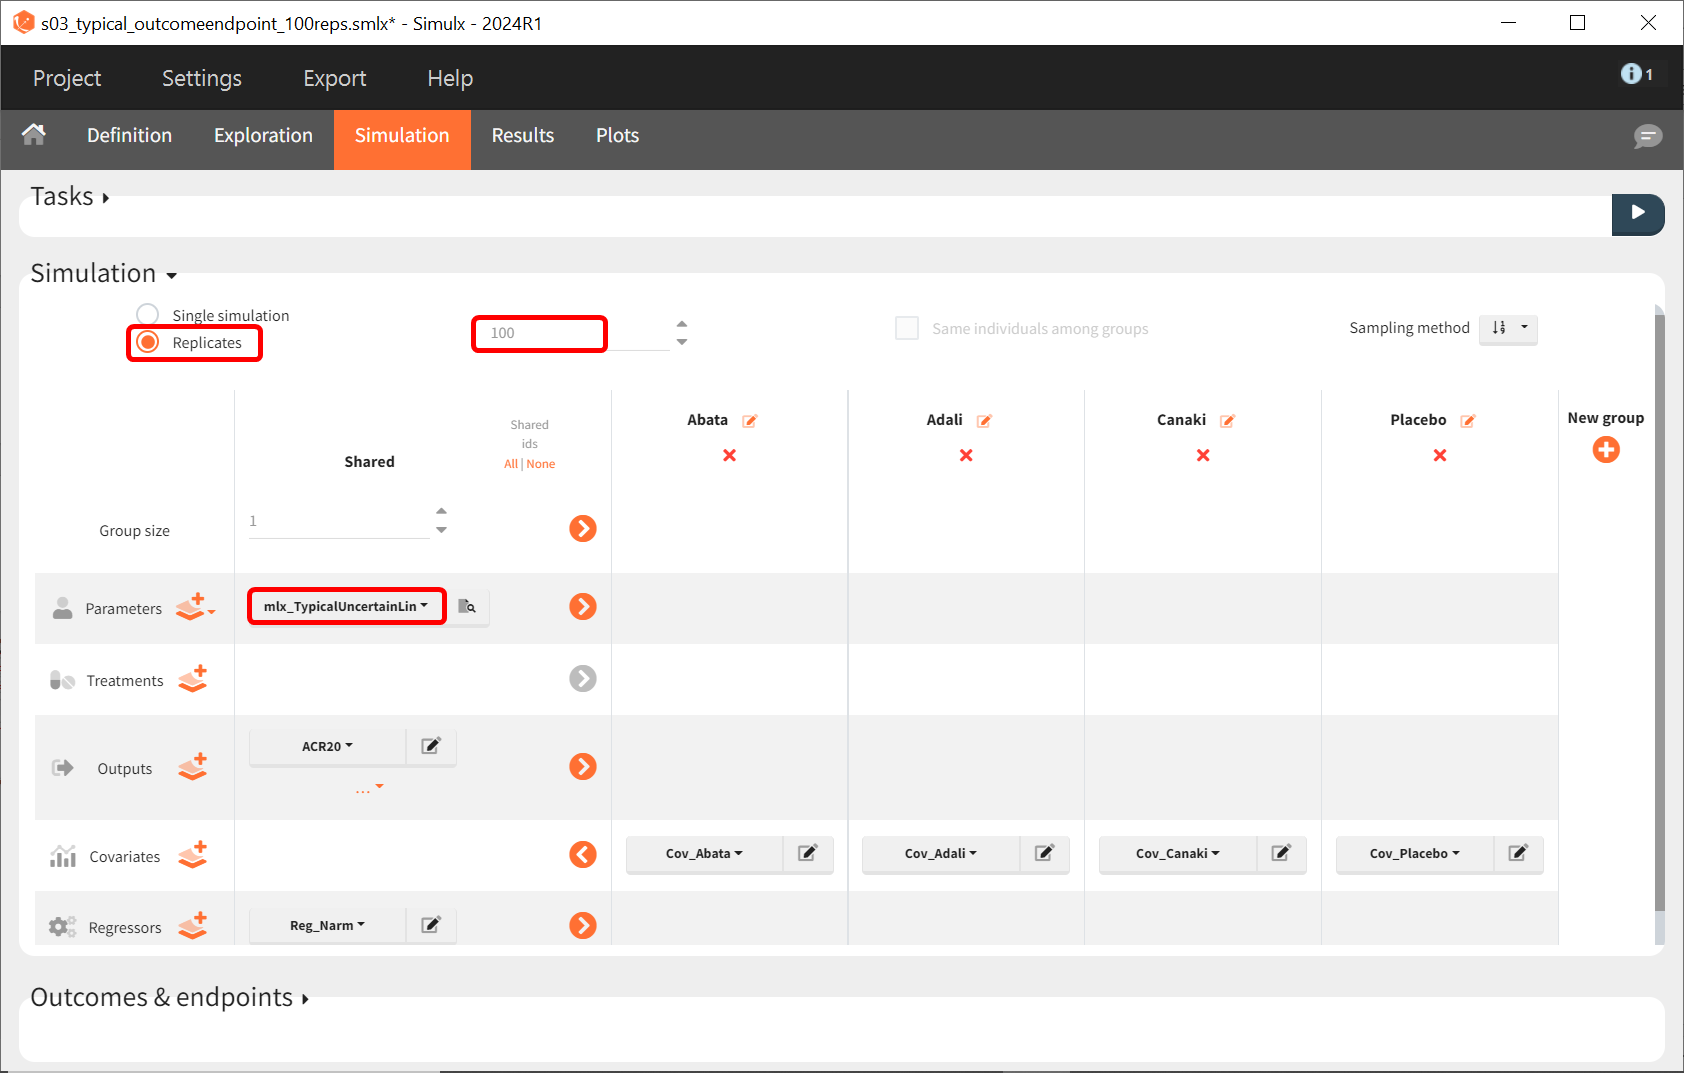Add a new simulation group
The image size is (1684, 1073).
1605,450
